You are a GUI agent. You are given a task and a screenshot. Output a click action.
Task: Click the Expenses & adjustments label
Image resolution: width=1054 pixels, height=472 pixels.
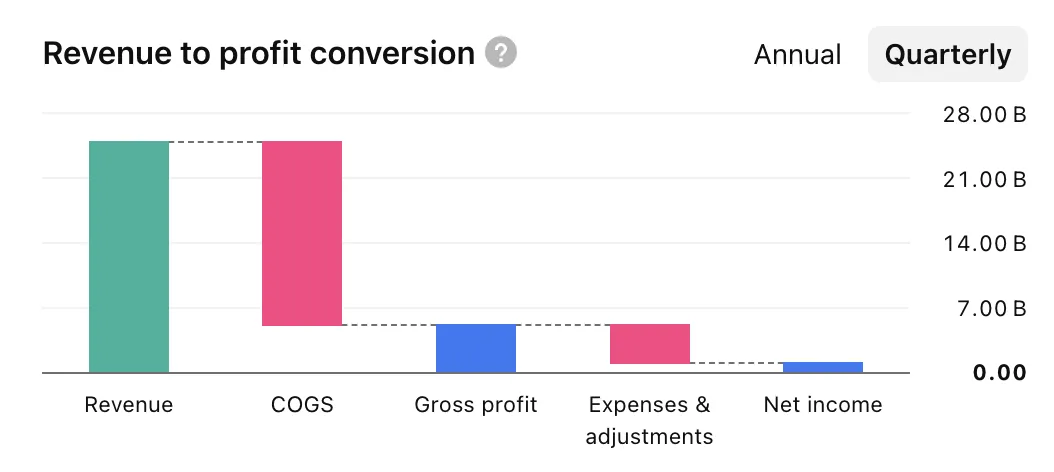click(650, 420)
